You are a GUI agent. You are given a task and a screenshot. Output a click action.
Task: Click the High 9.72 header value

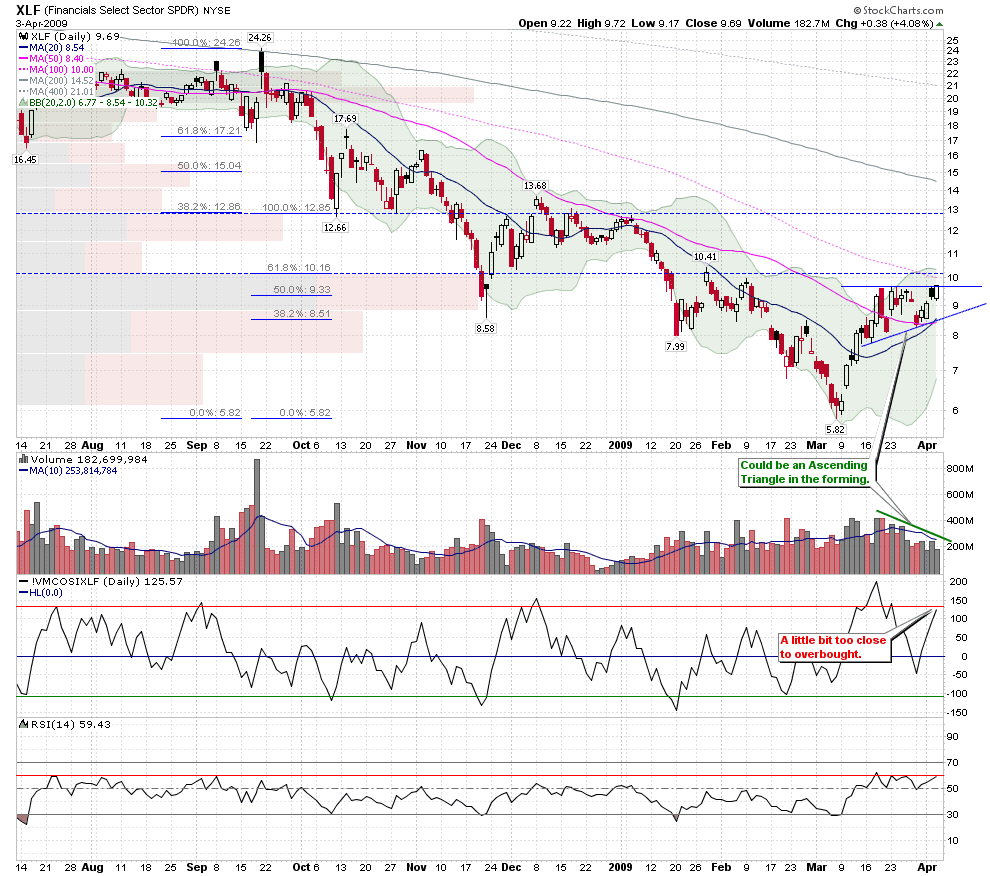601,23
